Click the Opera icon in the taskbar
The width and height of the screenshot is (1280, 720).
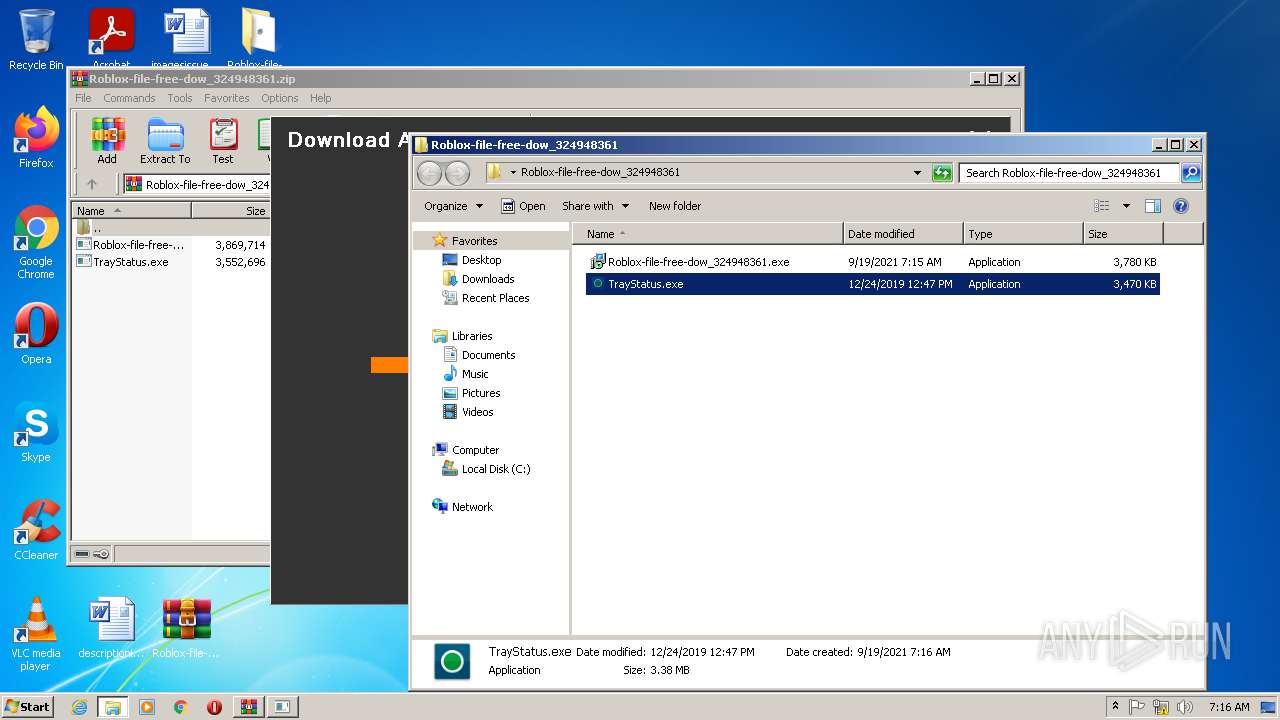[214, 707]
